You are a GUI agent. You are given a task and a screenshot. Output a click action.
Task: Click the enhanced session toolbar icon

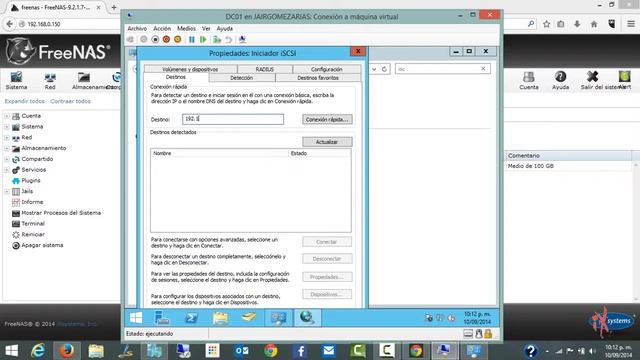(242, 40)
